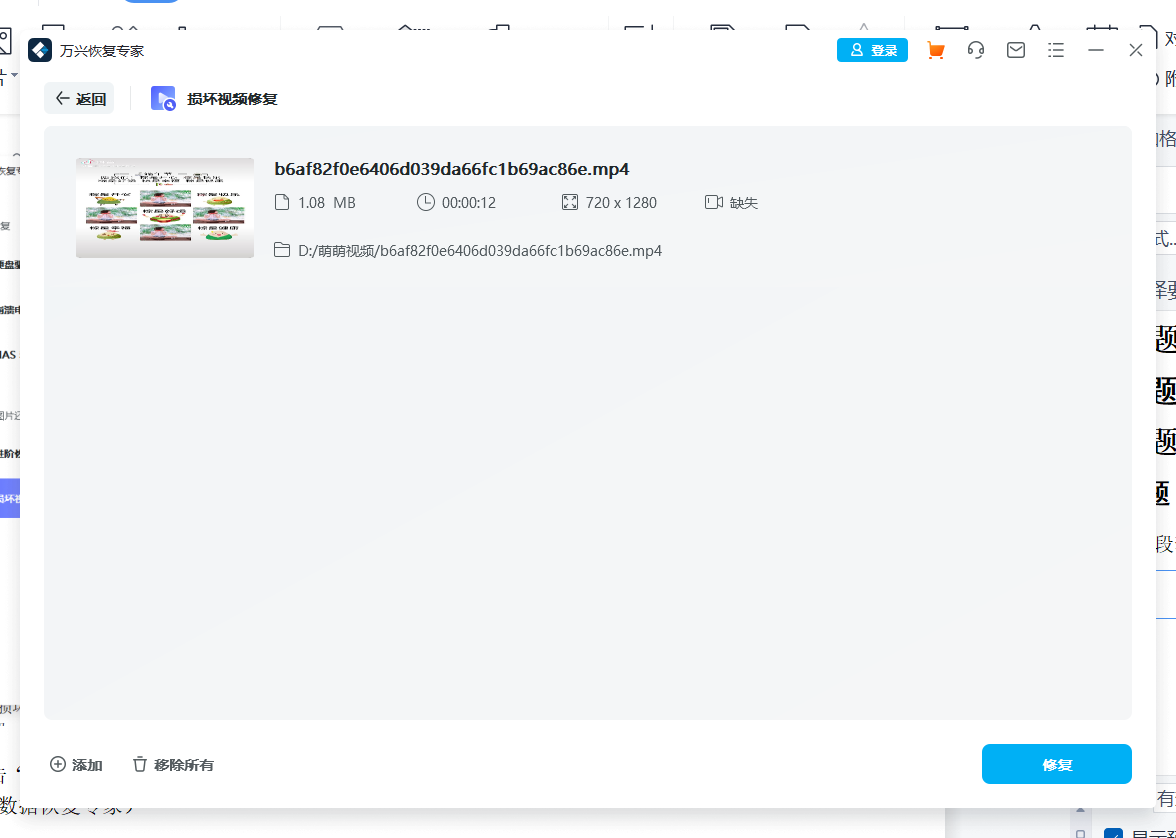Open the headset customer support icon
The height and width of the screenshot is (838, 1176).
point(976,50)
